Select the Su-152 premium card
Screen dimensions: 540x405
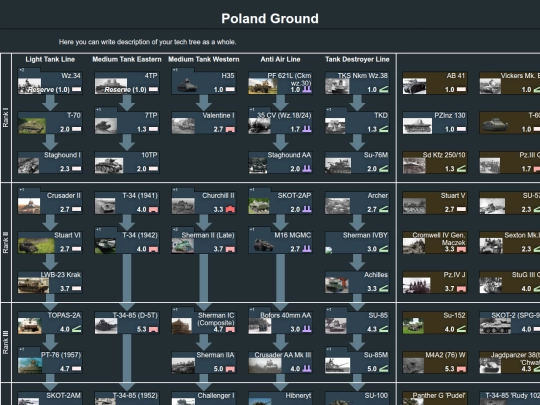[x=435, y=323]
